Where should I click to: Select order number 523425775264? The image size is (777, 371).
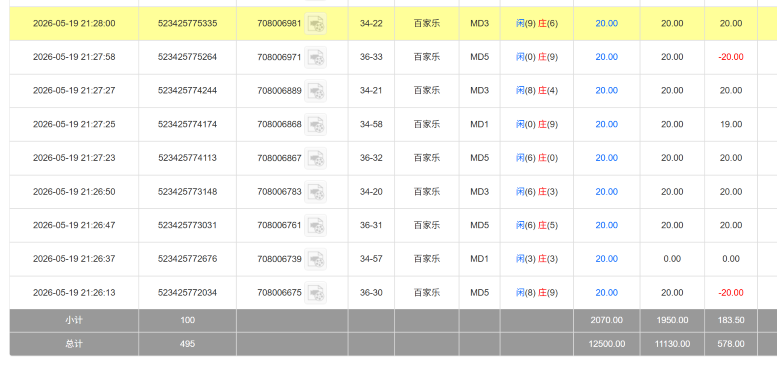click(187, 57)
